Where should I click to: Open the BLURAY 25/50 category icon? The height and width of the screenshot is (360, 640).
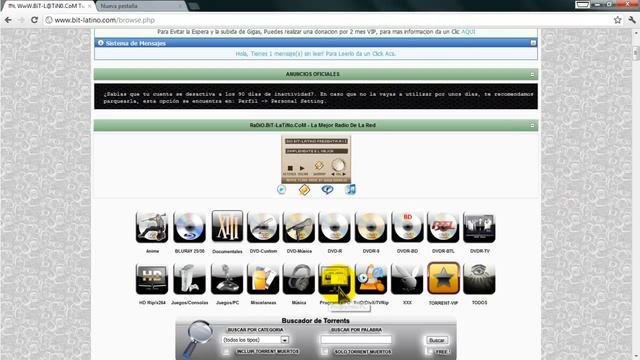click(189, 227)
